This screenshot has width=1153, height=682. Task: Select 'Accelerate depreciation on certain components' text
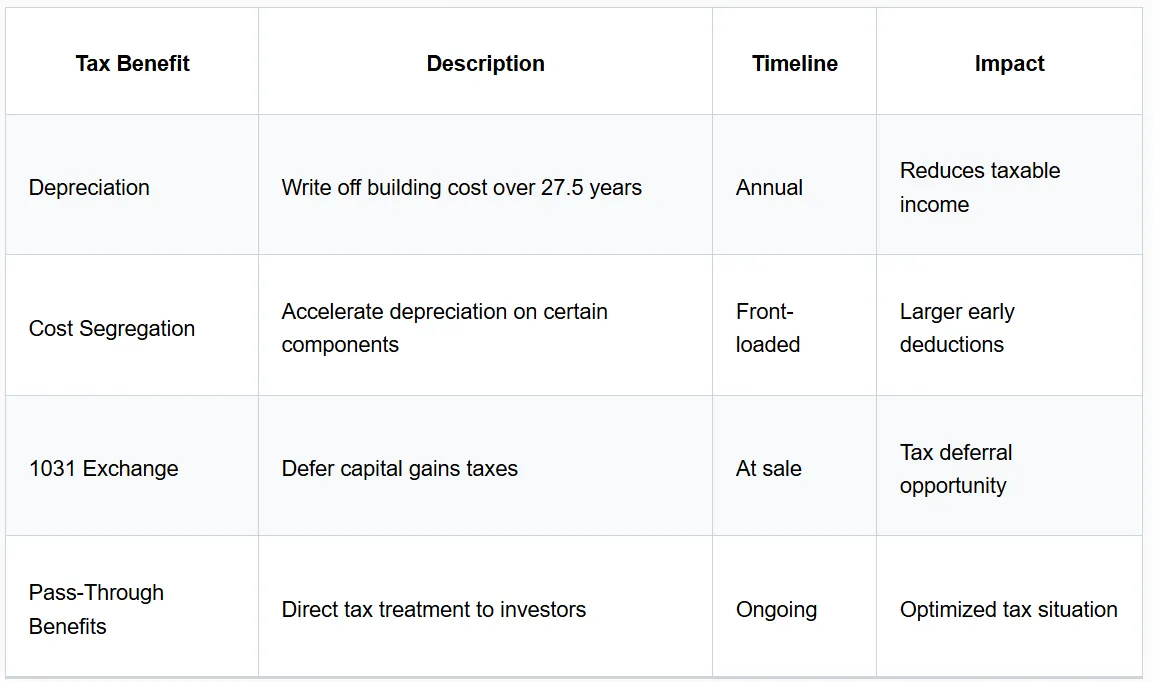[x=445, y=328]
